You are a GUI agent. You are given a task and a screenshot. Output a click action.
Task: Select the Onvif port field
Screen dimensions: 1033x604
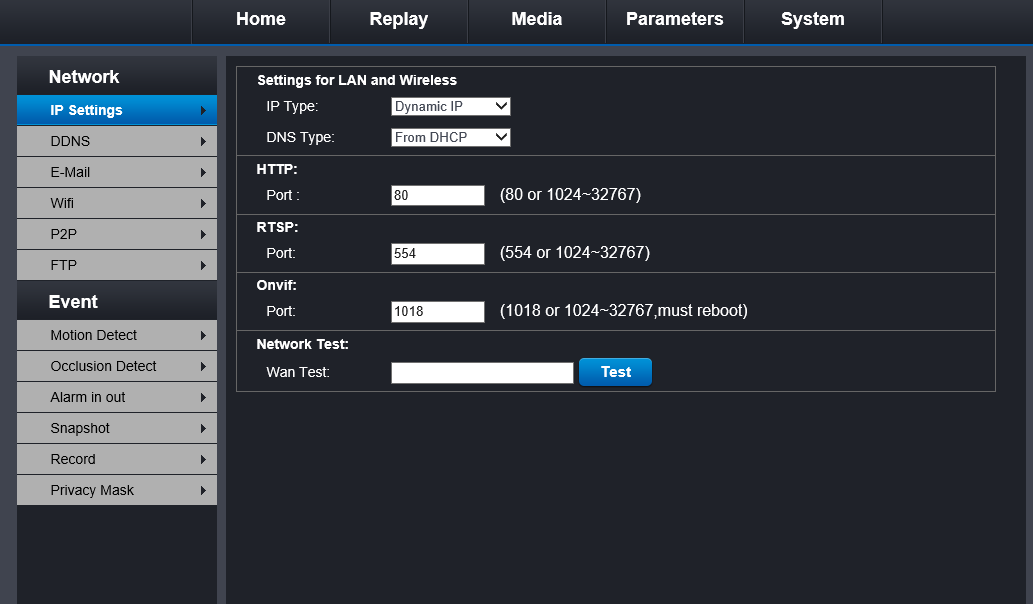(x=438, y=312)
